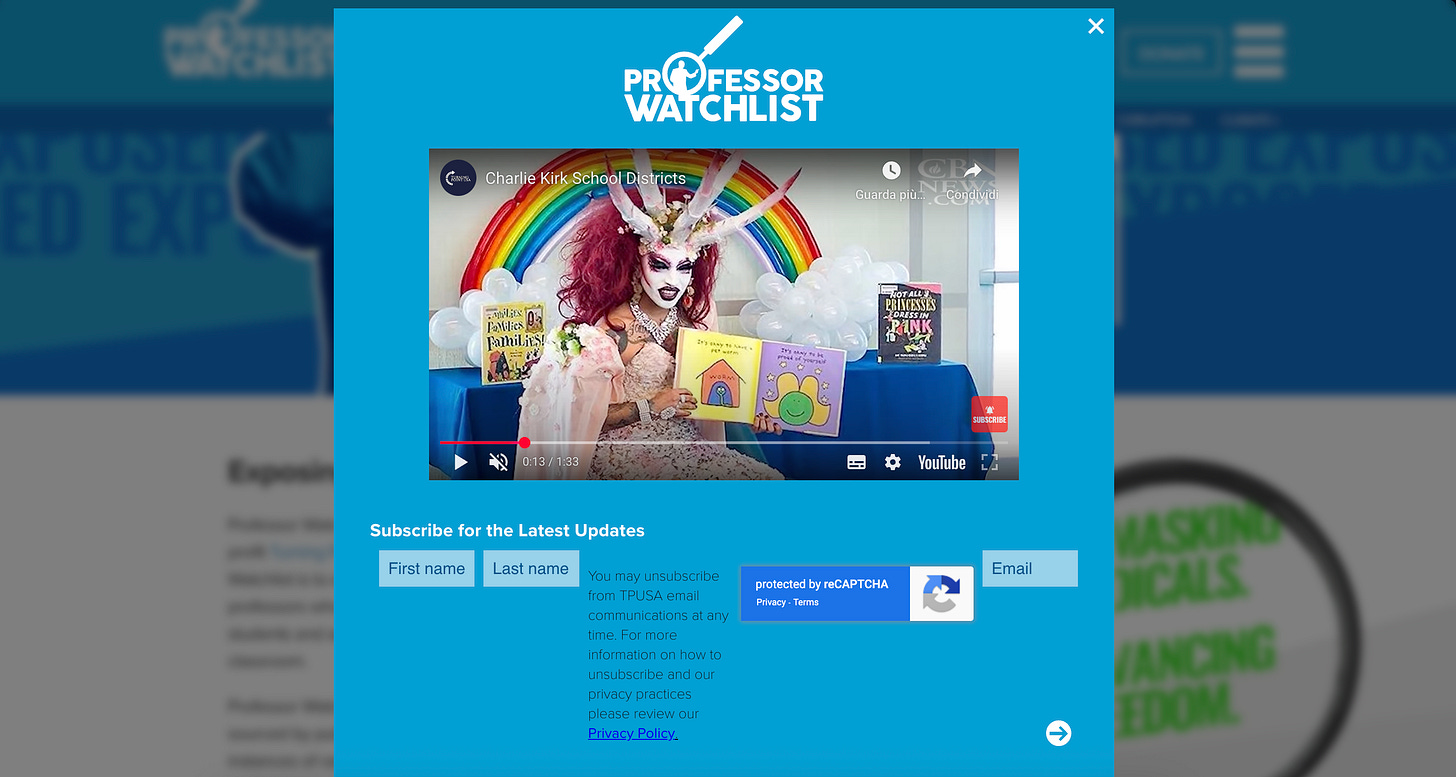Click the Last name field
Viewport: 1456px width, 777px height.
531,568
